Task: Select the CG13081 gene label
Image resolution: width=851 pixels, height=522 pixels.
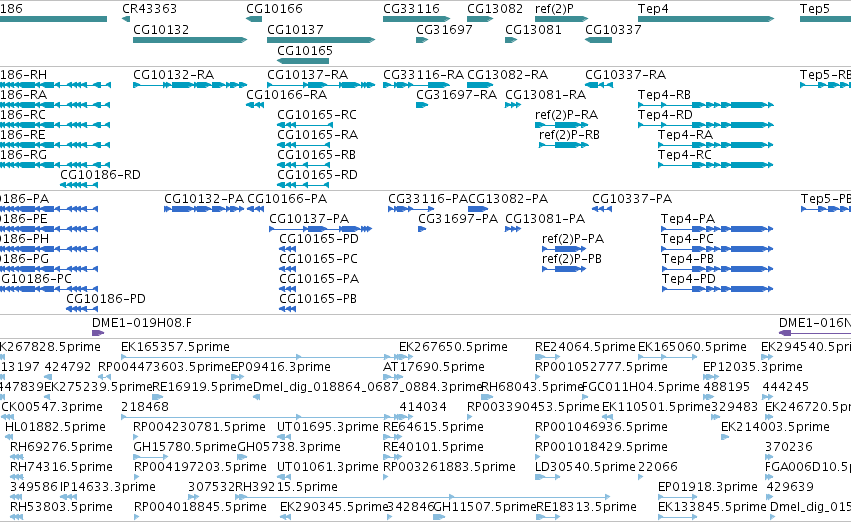Action: (x=533, y=29)
